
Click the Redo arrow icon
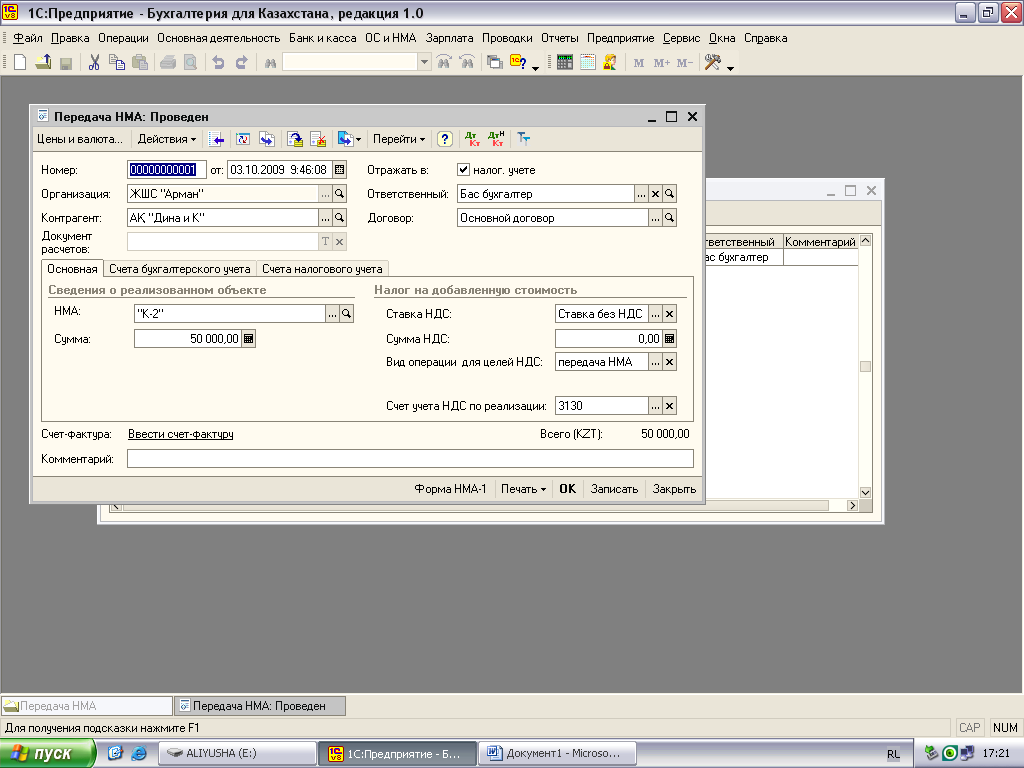242,63
